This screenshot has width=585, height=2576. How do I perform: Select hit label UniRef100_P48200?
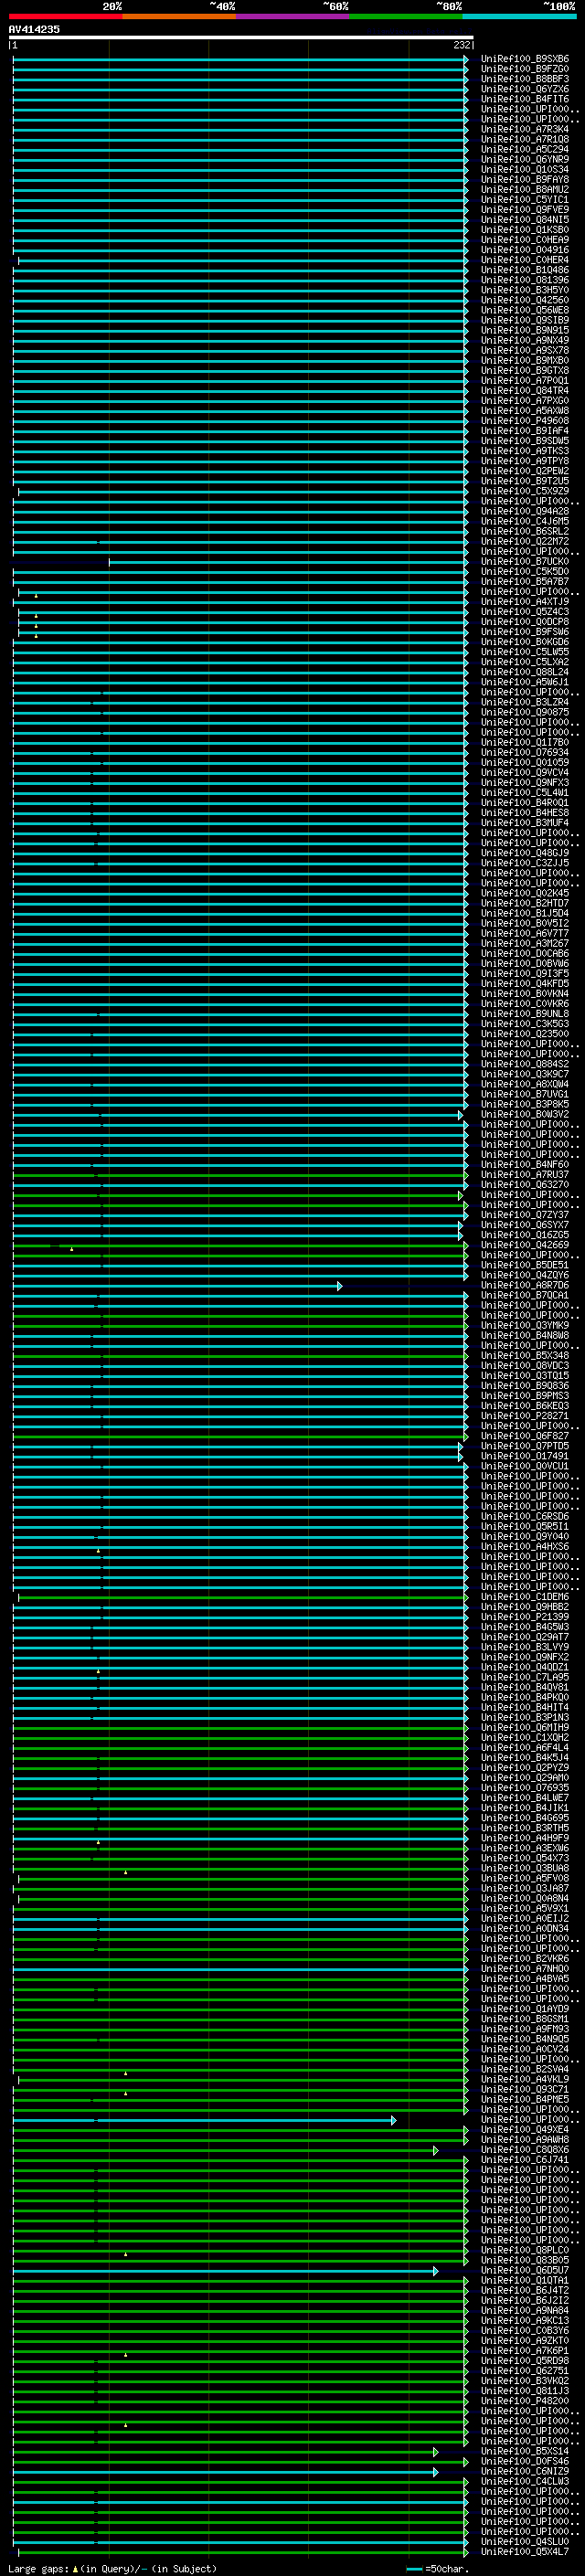click(x=525, y=2401)
